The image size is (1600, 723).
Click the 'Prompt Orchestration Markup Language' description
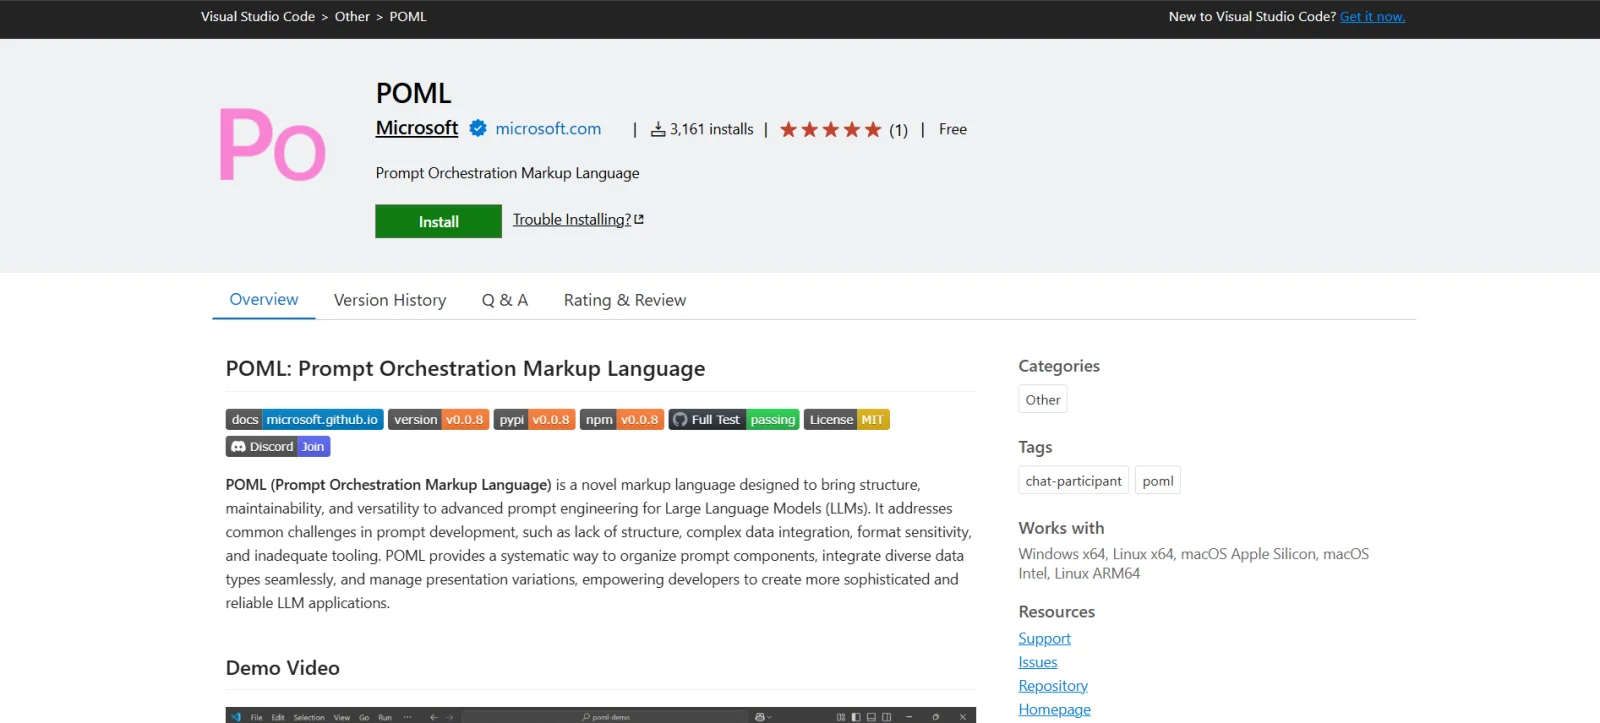(508, 173)
